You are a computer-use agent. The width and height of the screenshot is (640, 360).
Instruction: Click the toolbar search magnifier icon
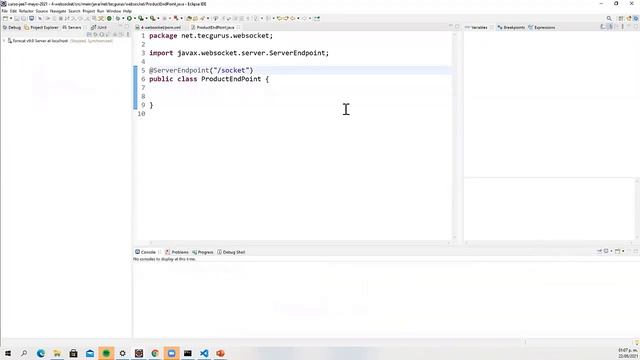click(609, 18)
